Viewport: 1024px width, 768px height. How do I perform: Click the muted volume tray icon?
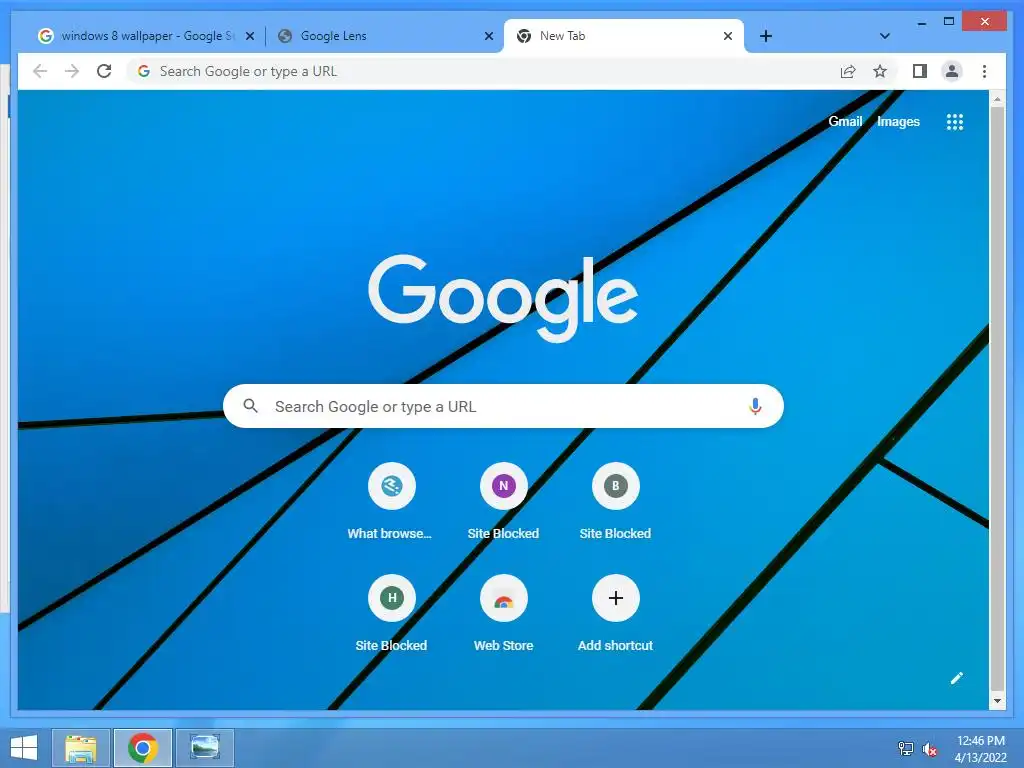929,749
